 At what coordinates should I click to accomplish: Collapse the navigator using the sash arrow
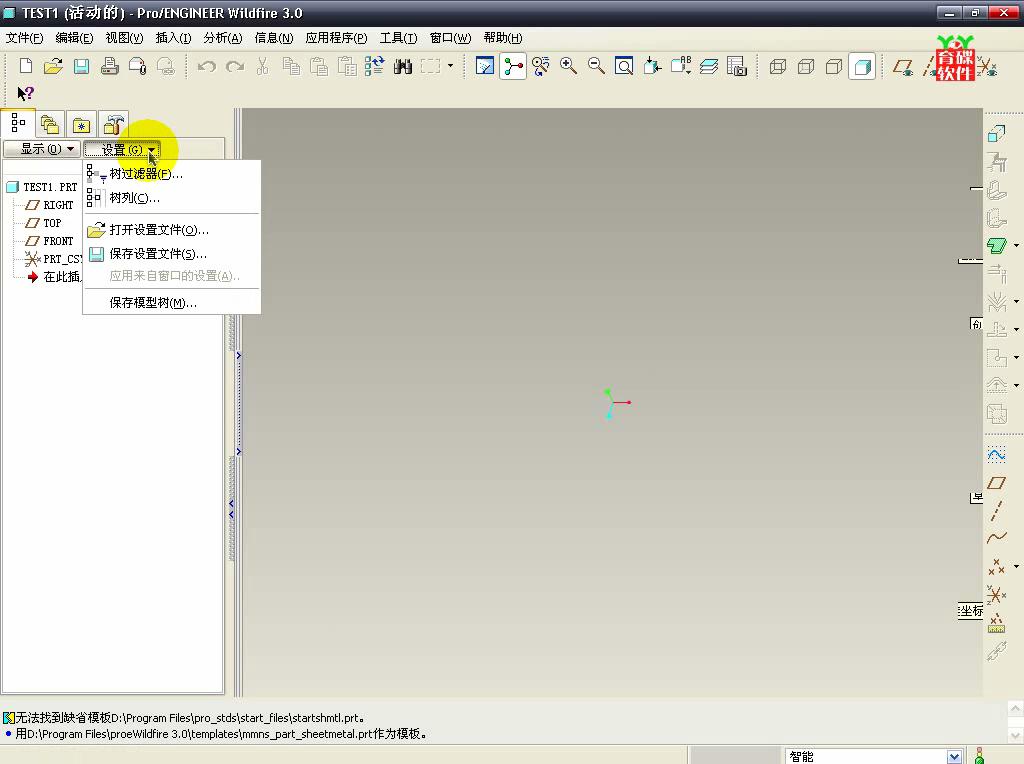pyautogui.click(x=231, y=509)
